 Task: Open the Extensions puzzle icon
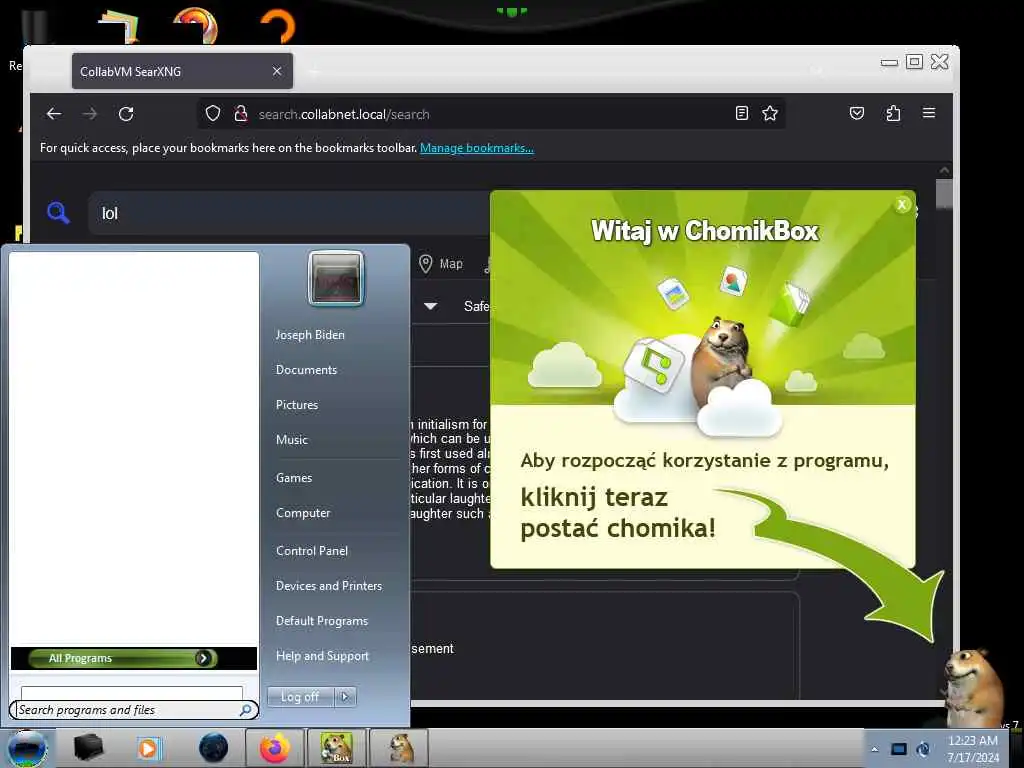coord(893,113)
